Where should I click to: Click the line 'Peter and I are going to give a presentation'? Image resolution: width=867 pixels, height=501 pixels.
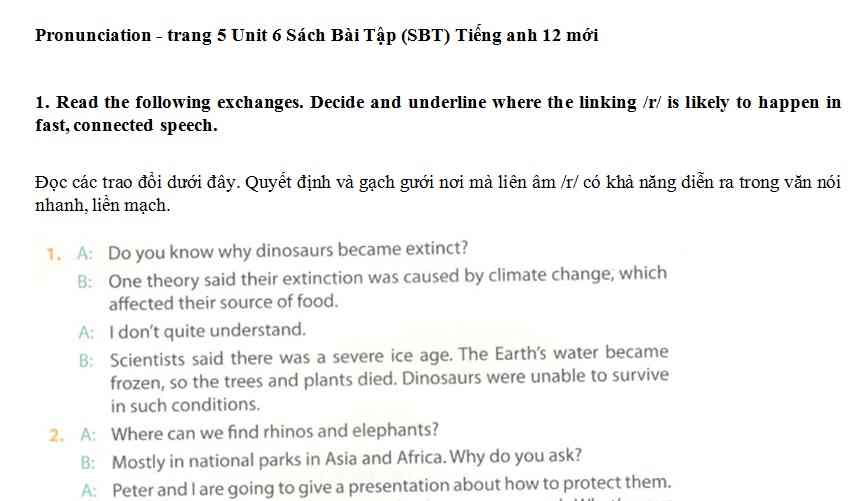(391, 486)
